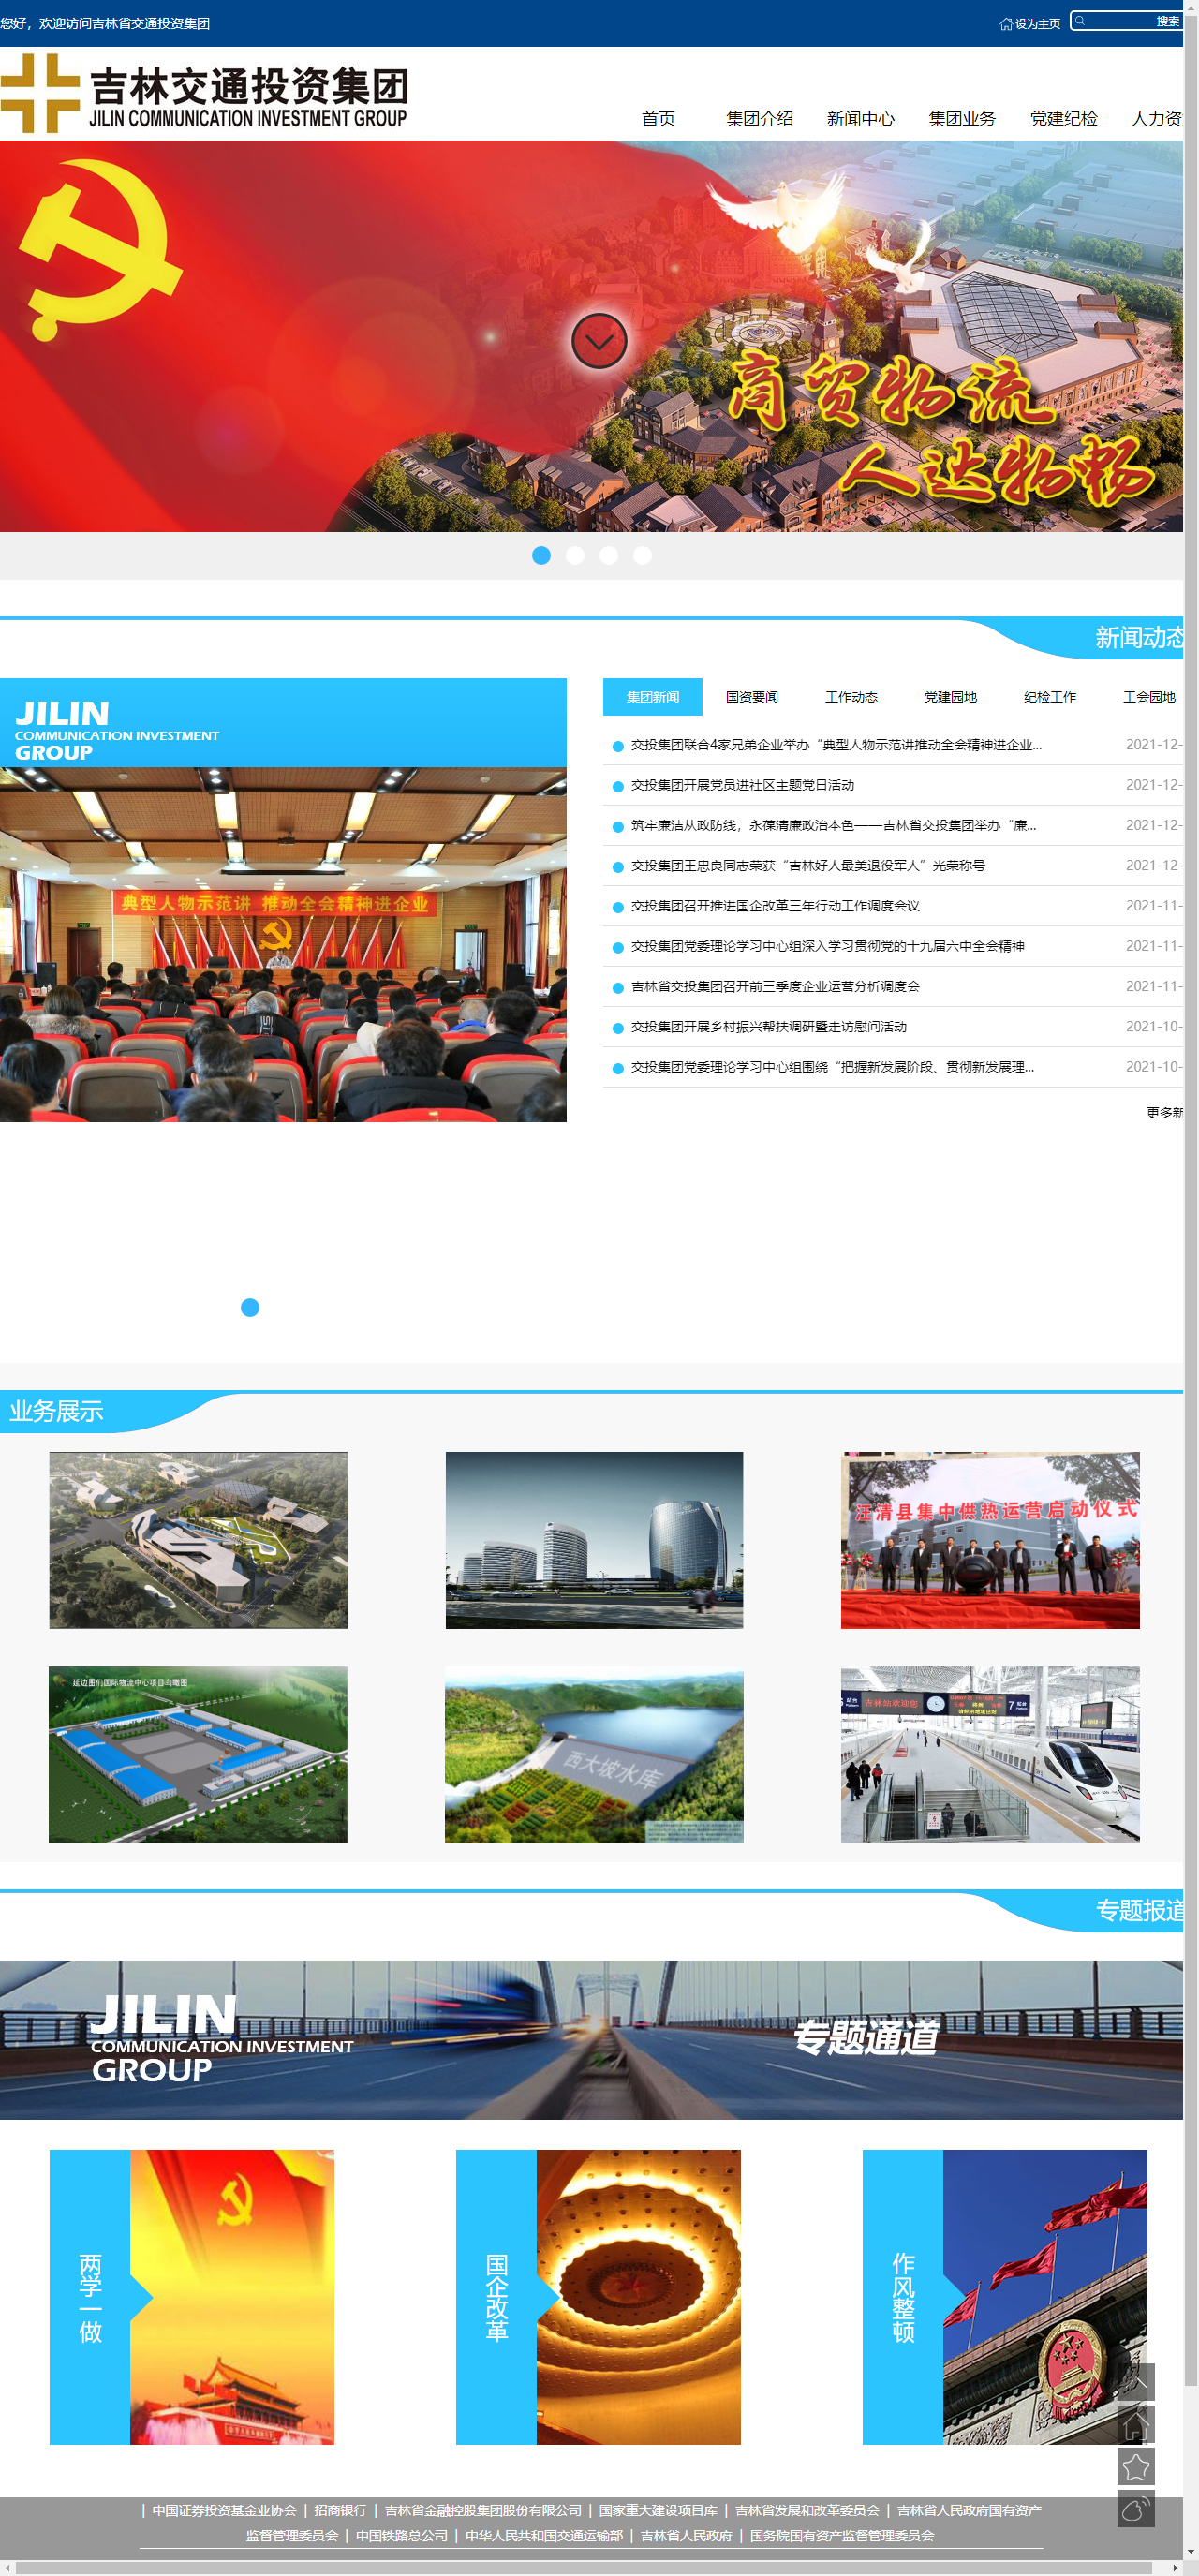The height and width of the screenshot is (2576, 1199).
Task: Open 吉林省金融控股集团股份有限公司 footer link
Action: click(x=483, y=2510)
